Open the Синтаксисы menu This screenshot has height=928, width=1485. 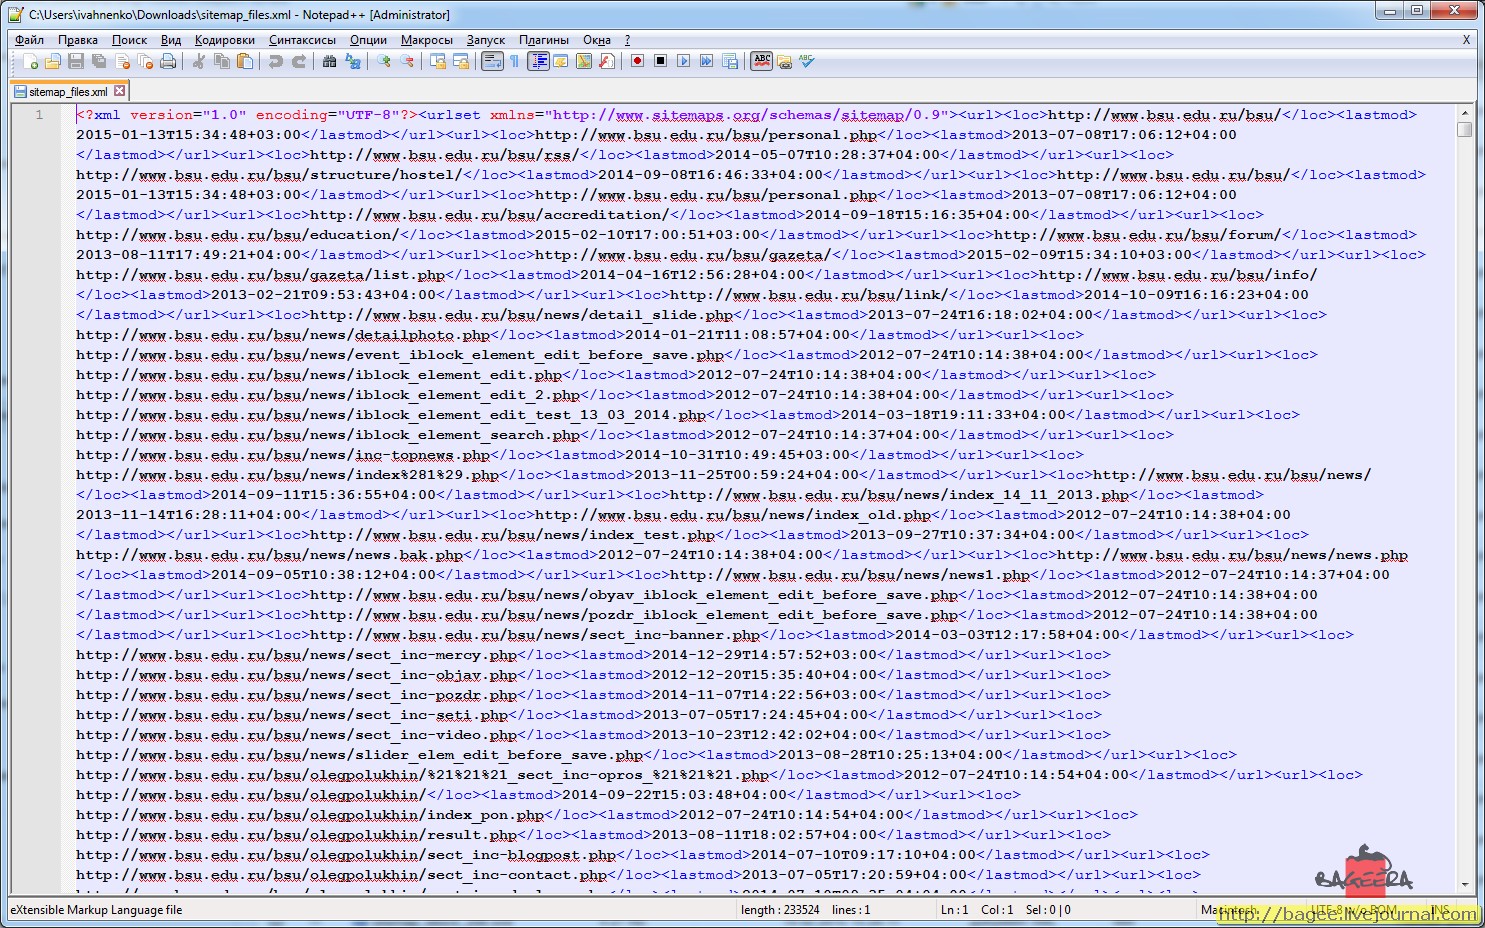(x=302, y=40)
